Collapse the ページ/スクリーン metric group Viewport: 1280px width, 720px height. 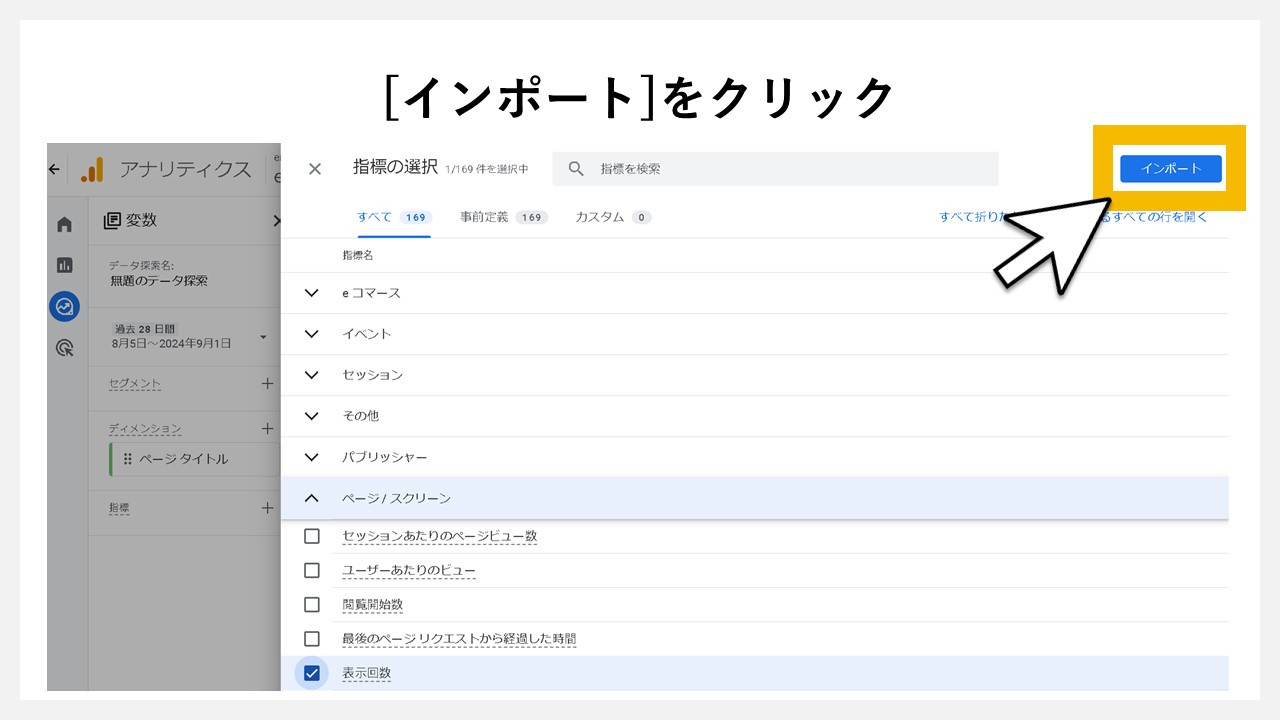tap(311, 497)
